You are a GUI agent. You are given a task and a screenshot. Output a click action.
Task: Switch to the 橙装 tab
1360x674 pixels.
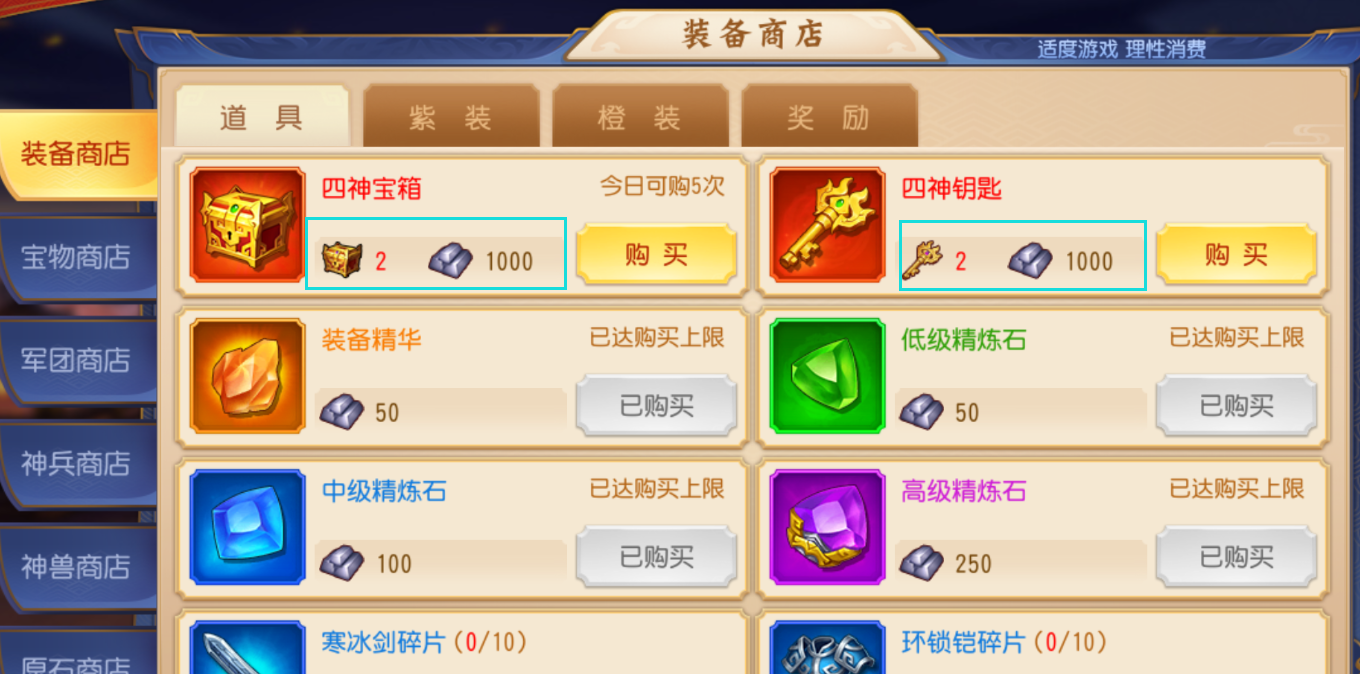coord(640,117)
